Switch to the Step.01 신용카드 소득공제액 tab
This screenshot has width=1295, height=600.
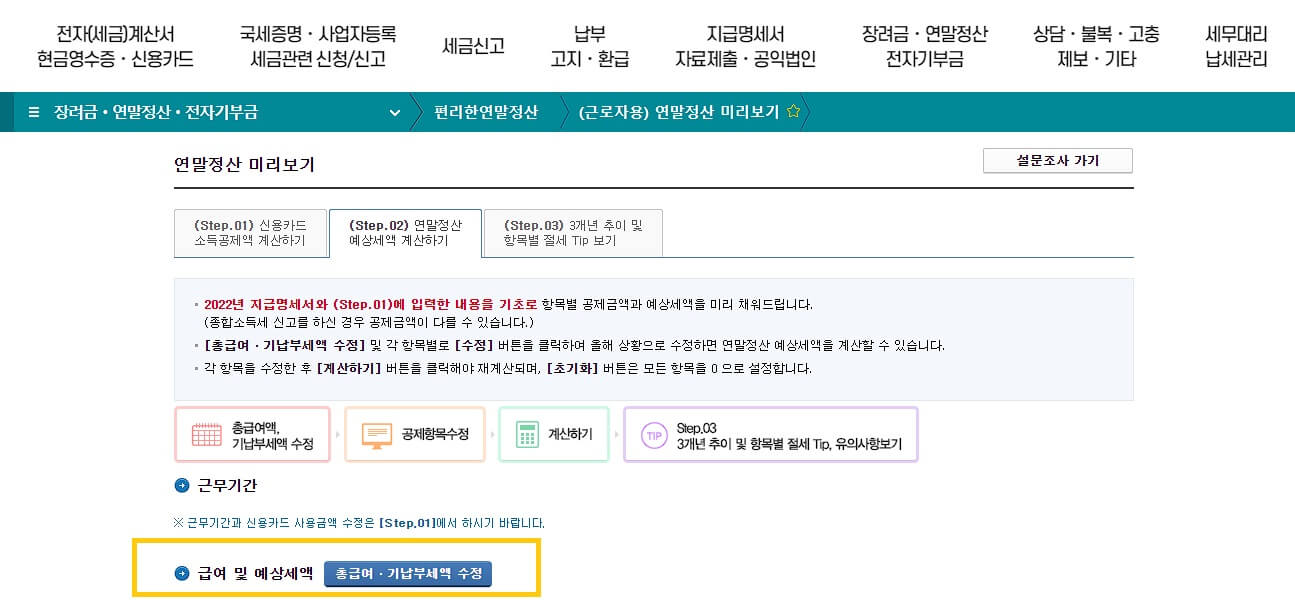pyautogui.click(x=251, y=232)
